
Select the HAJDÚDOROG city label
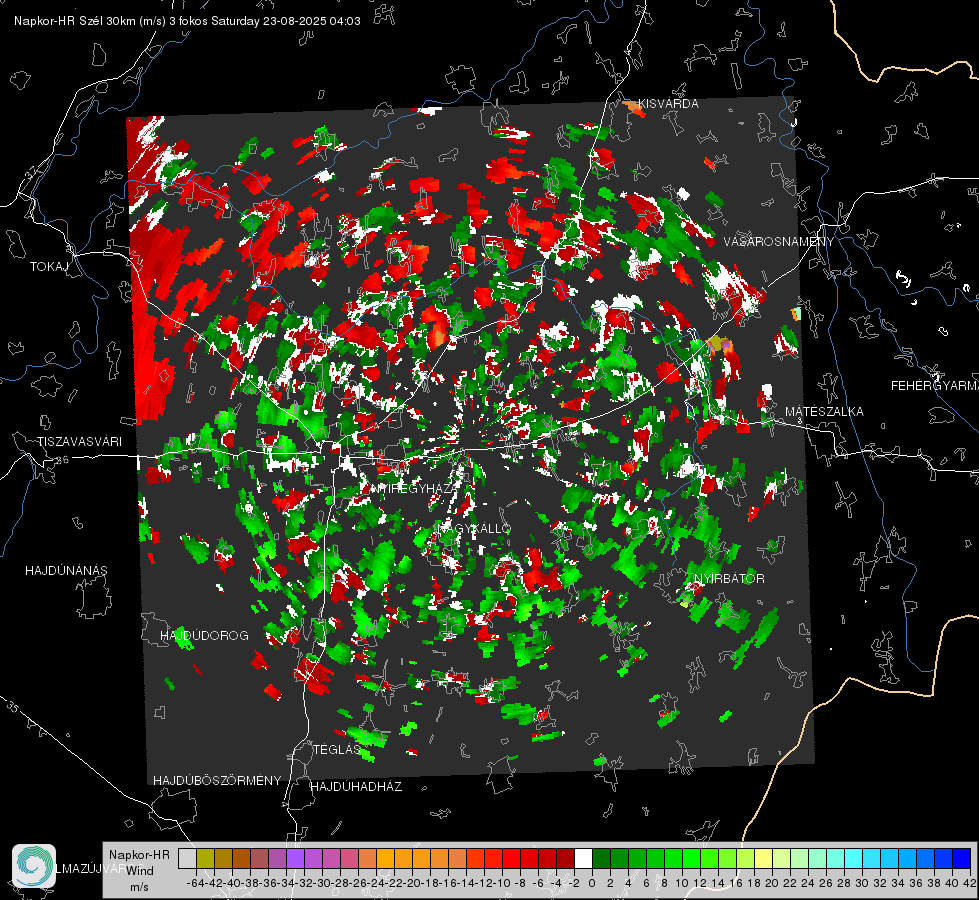click(204, 636)
